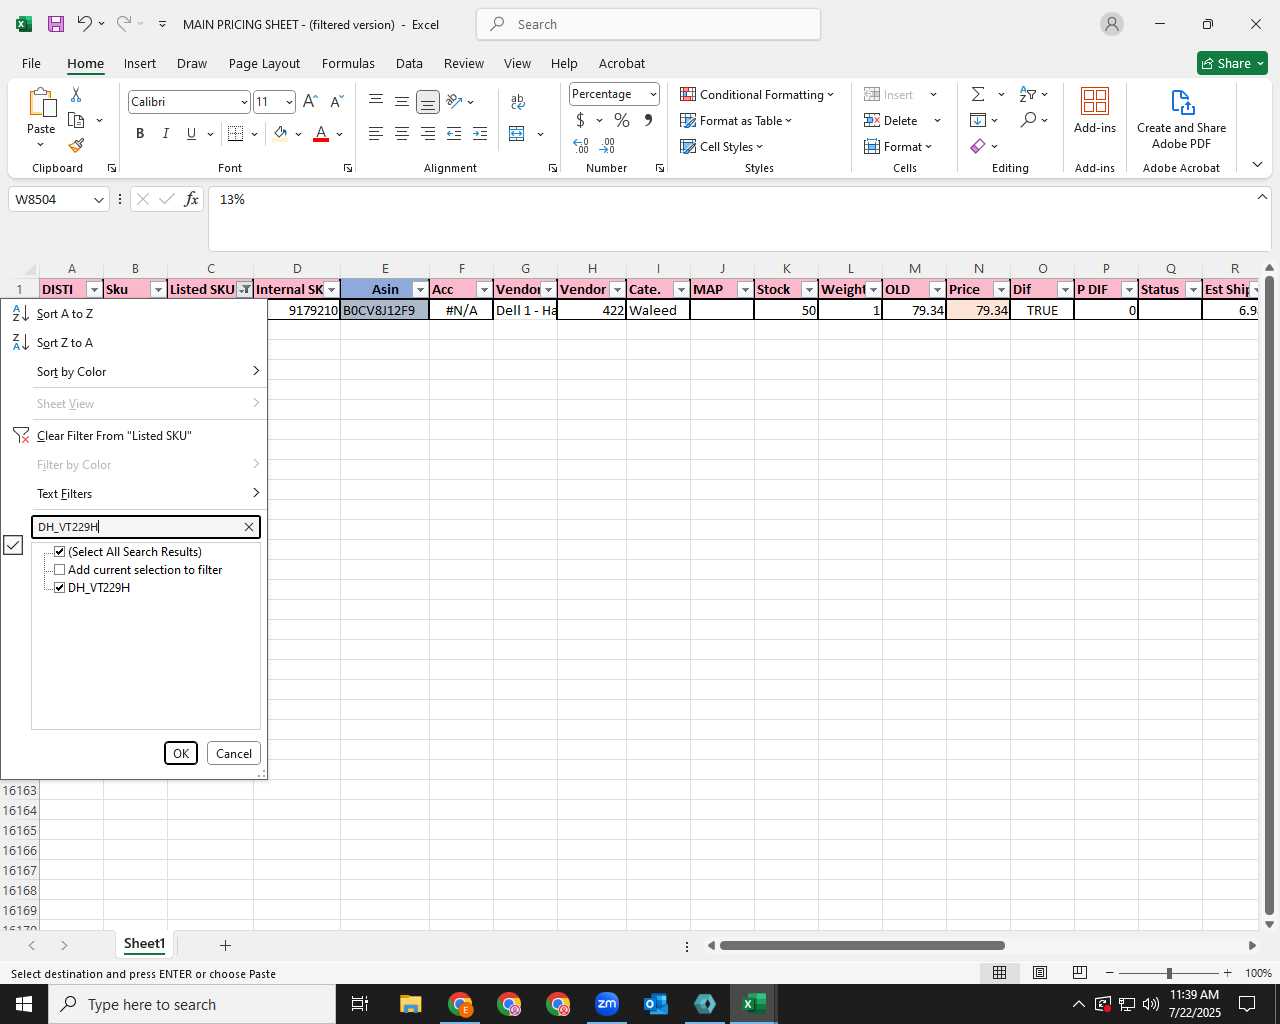1280x1024 pixels.
Task: Open Text Filters submenu
Action: point(134,494)
